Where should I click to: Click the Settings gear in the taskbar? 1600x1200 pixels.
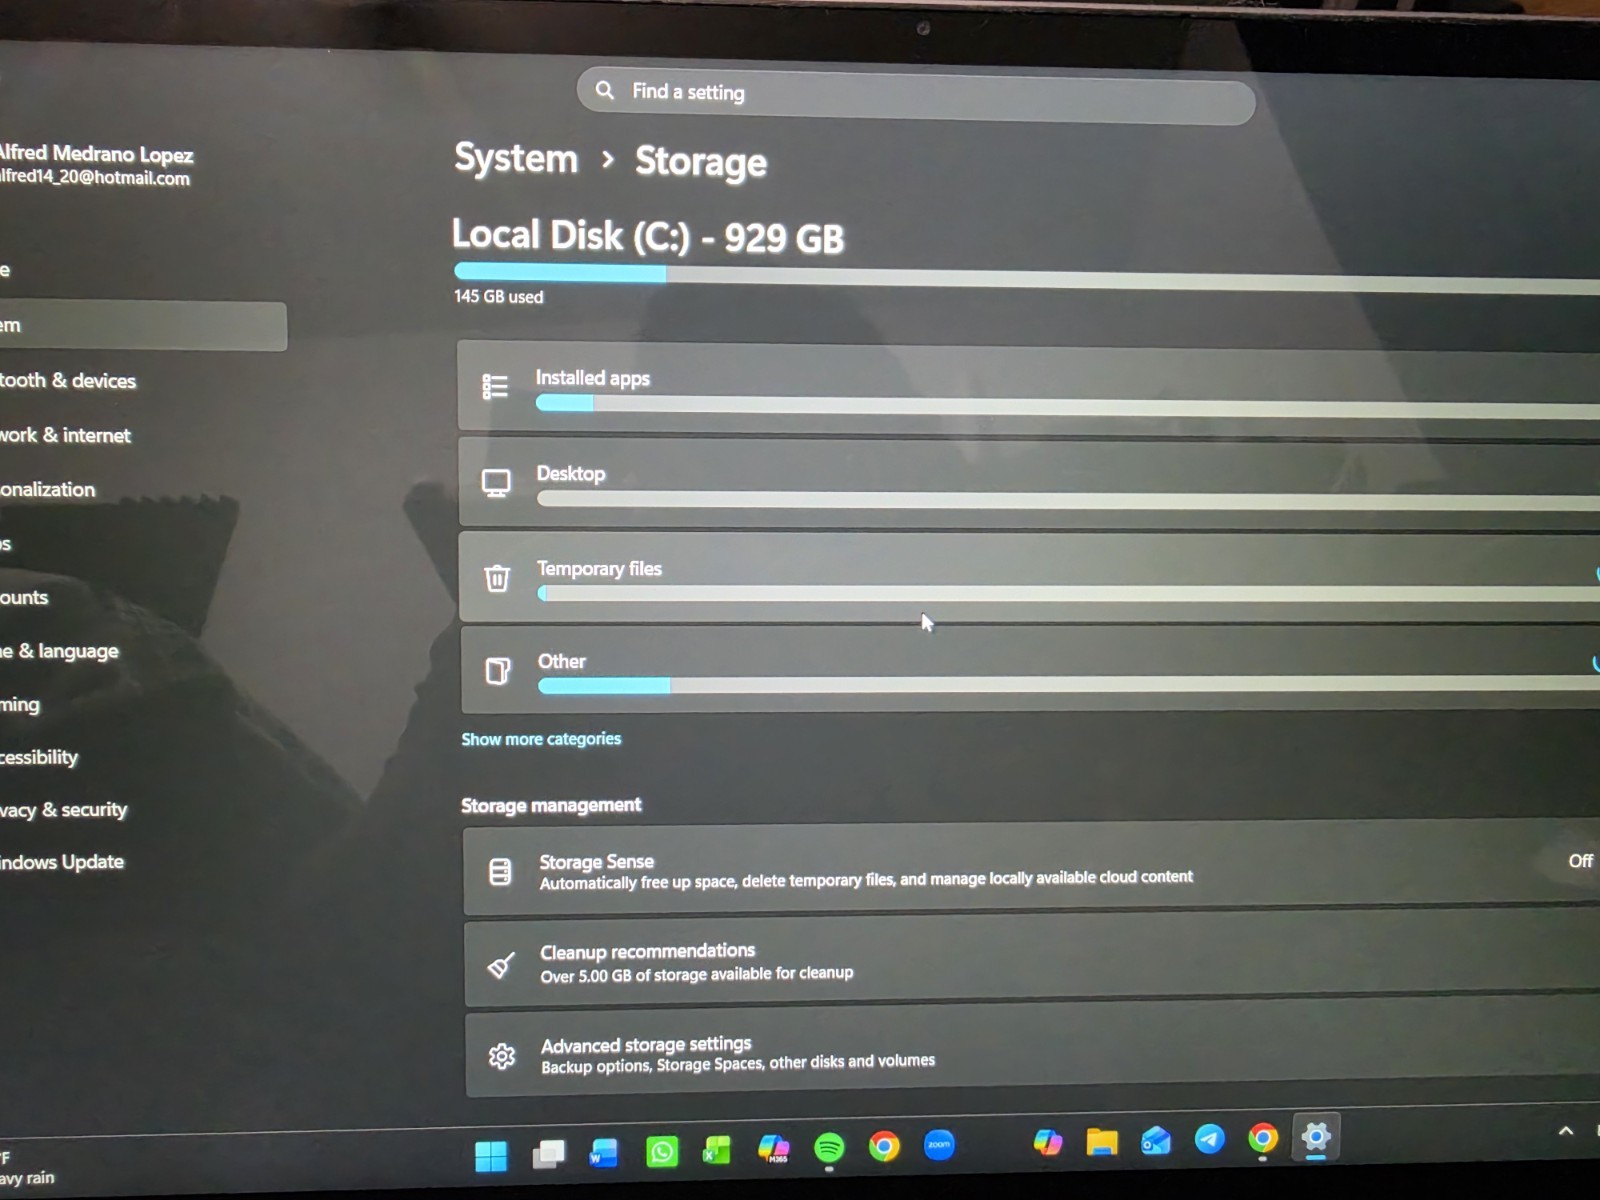coord(1316,1137)
